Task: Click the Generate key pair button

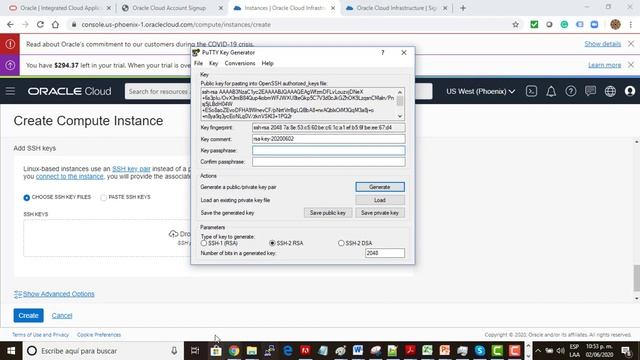Action: pyautogui.click(x=380, y=187)
